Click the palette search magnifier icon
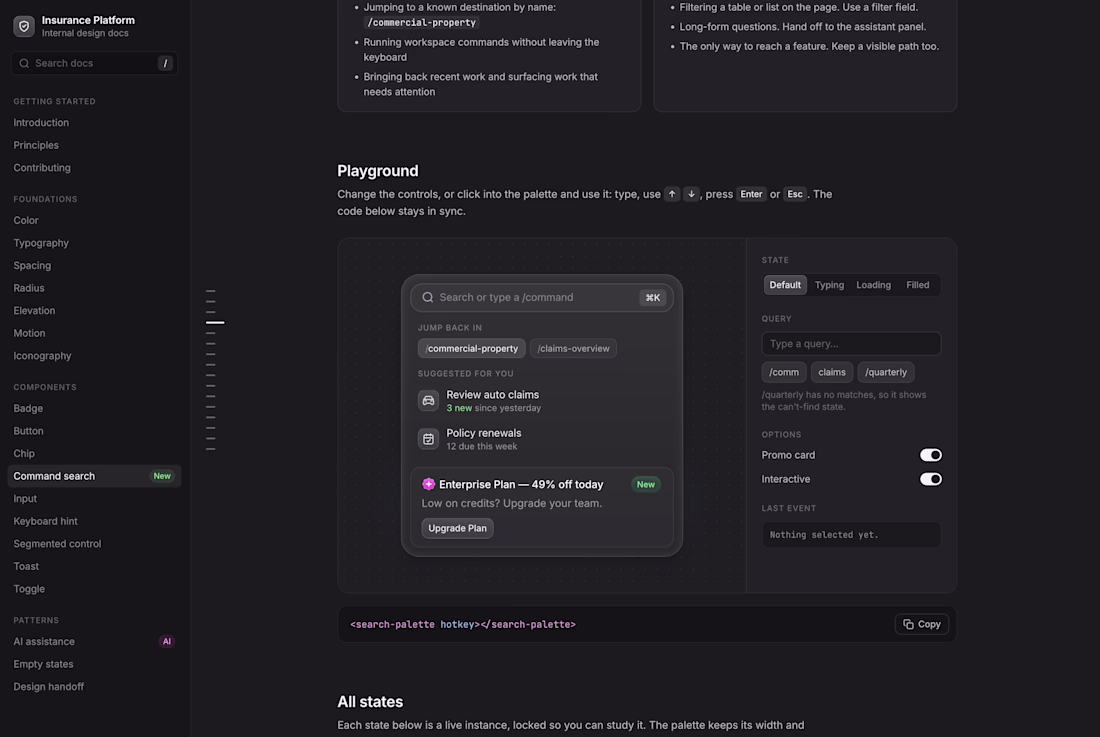Viewport: 1100px width, 737px height. click(x=427, y=297)
